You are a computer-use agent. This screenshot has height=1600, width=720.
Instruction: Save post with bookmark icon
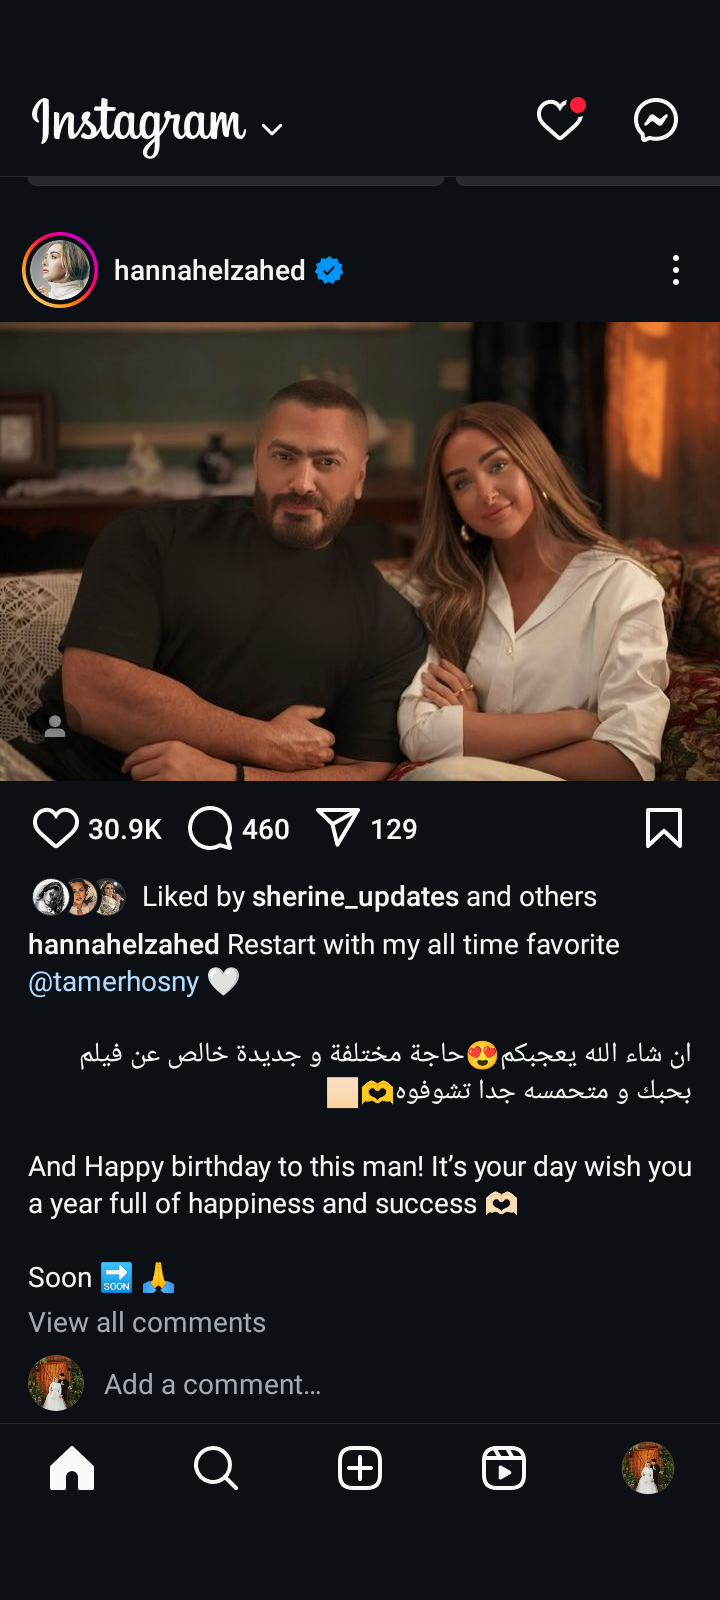click(664, 828)
